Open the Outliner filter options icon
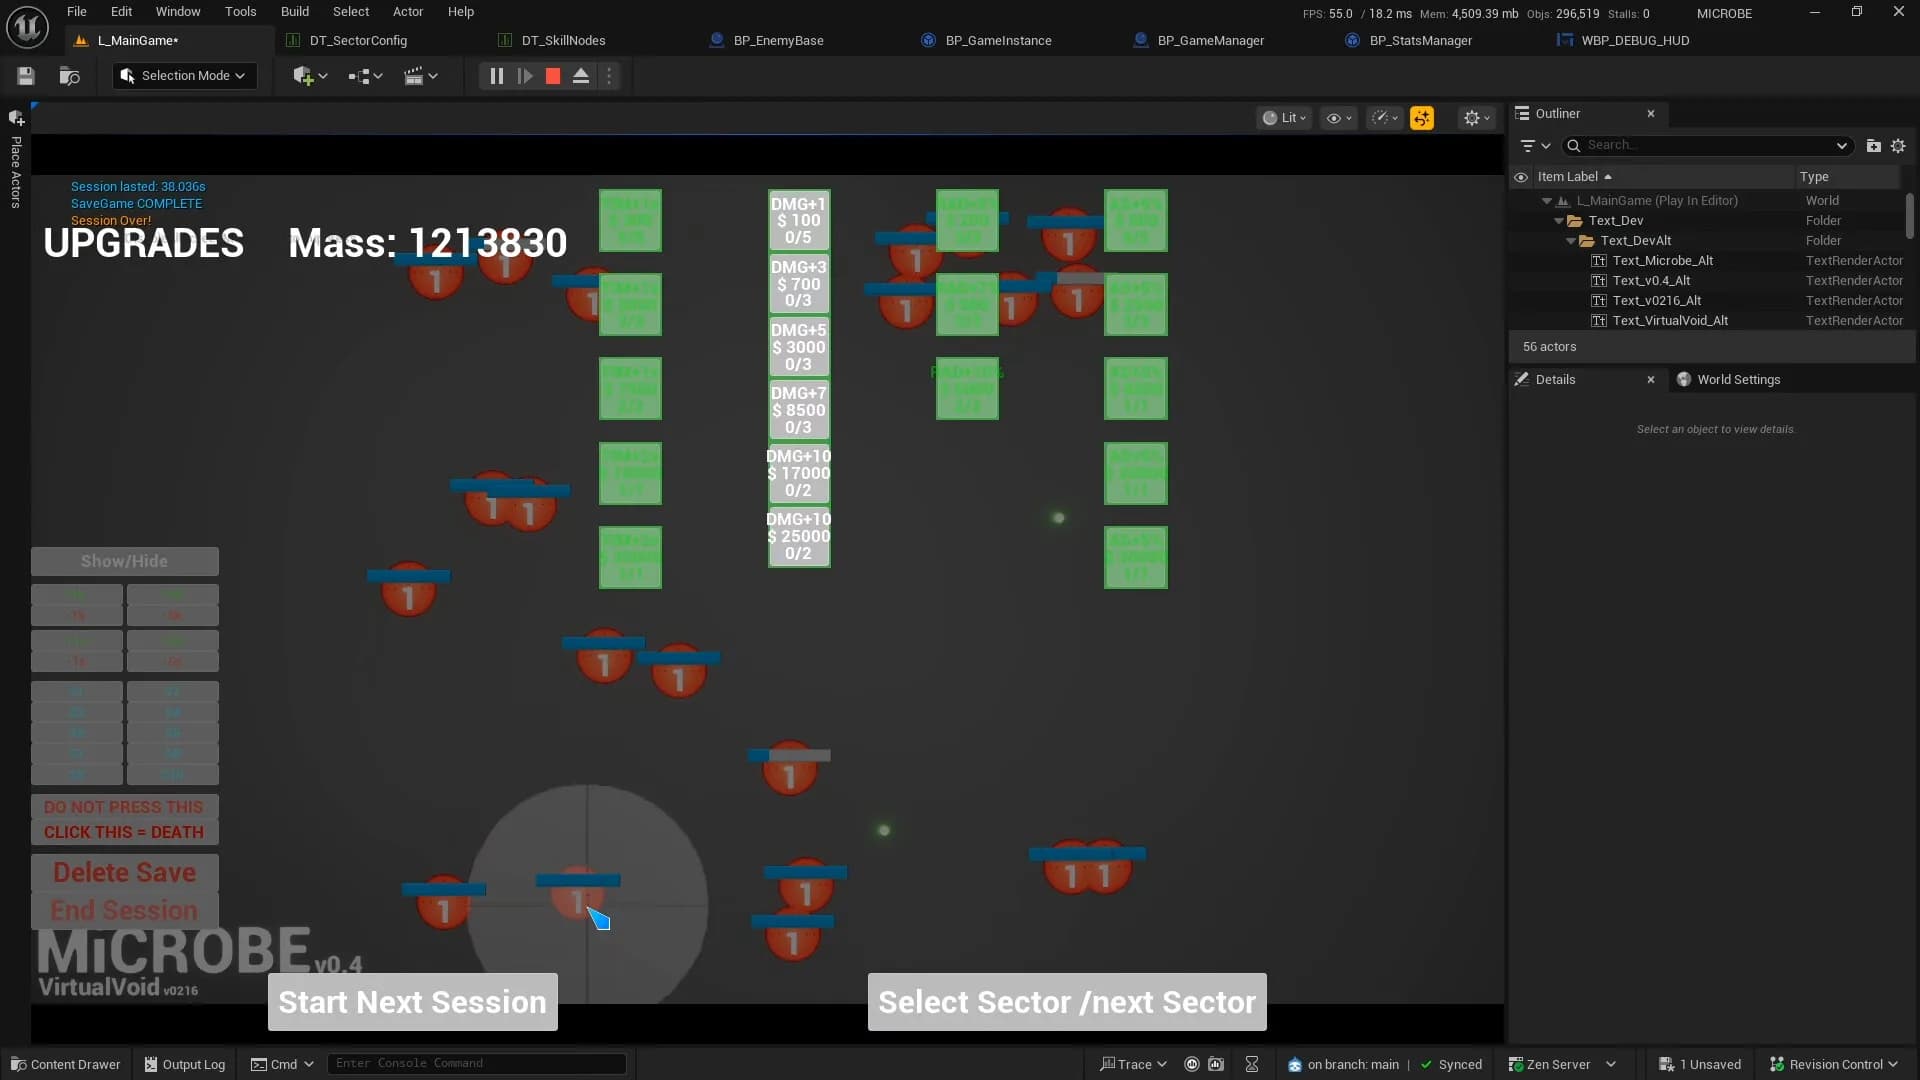Viewport: 1920px width, 1080px height. pyautogui.click(x=1535, y=145)
